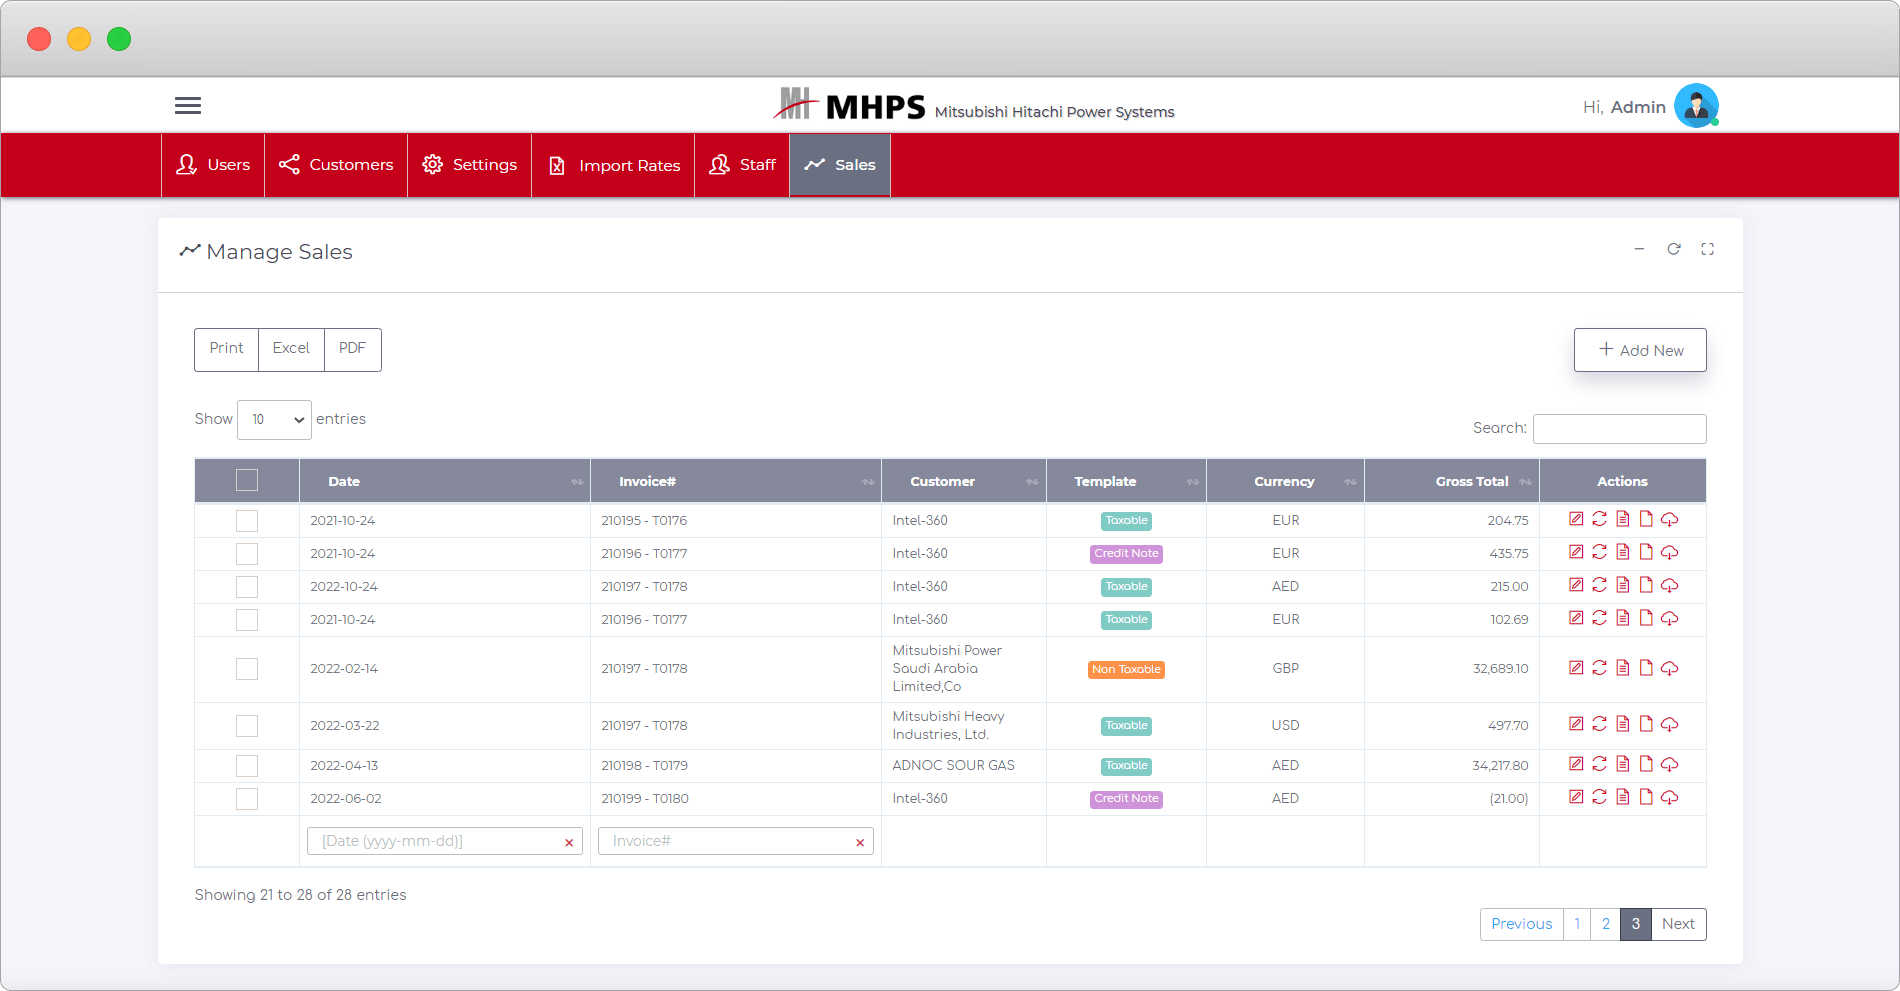
Task: Click the lined document icon for the 435.75 row
Action: [x=1623, y=552]
